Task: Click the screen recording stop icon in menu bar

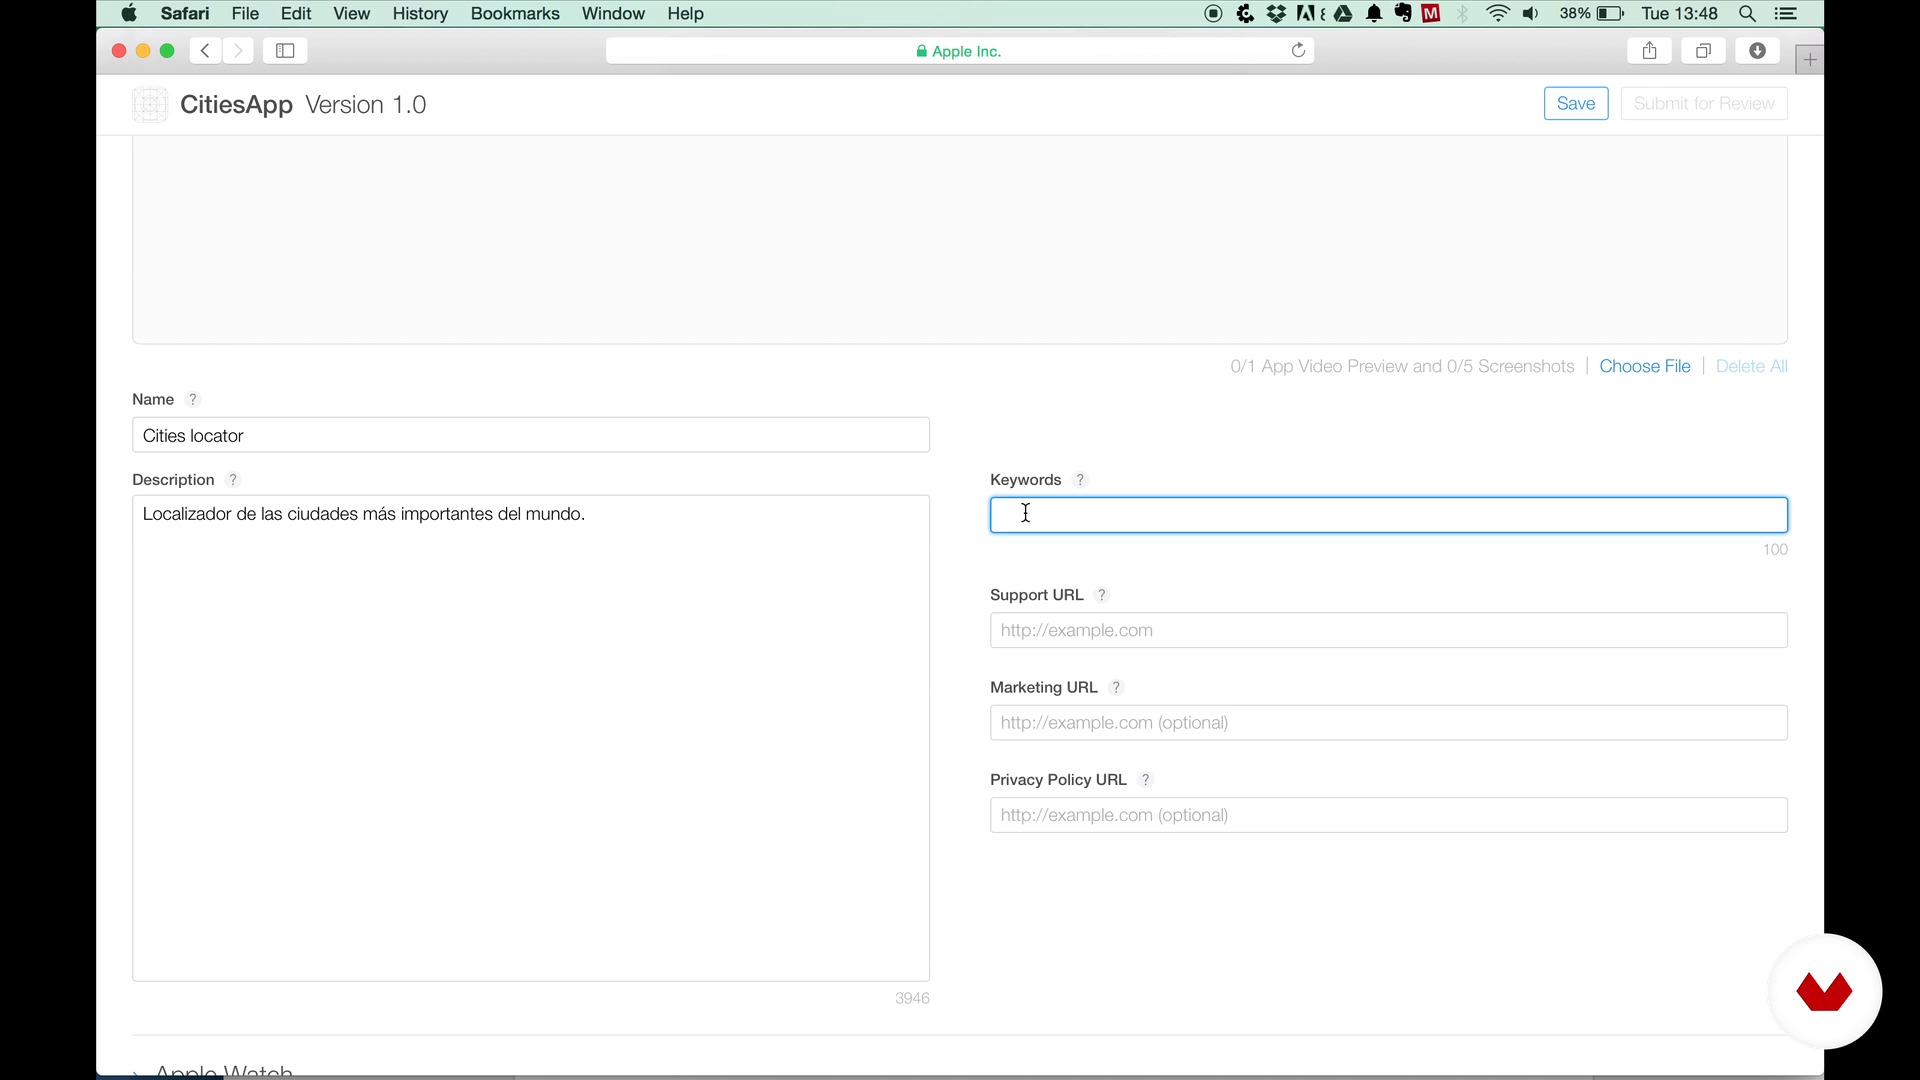Action: click(1213, 14)
